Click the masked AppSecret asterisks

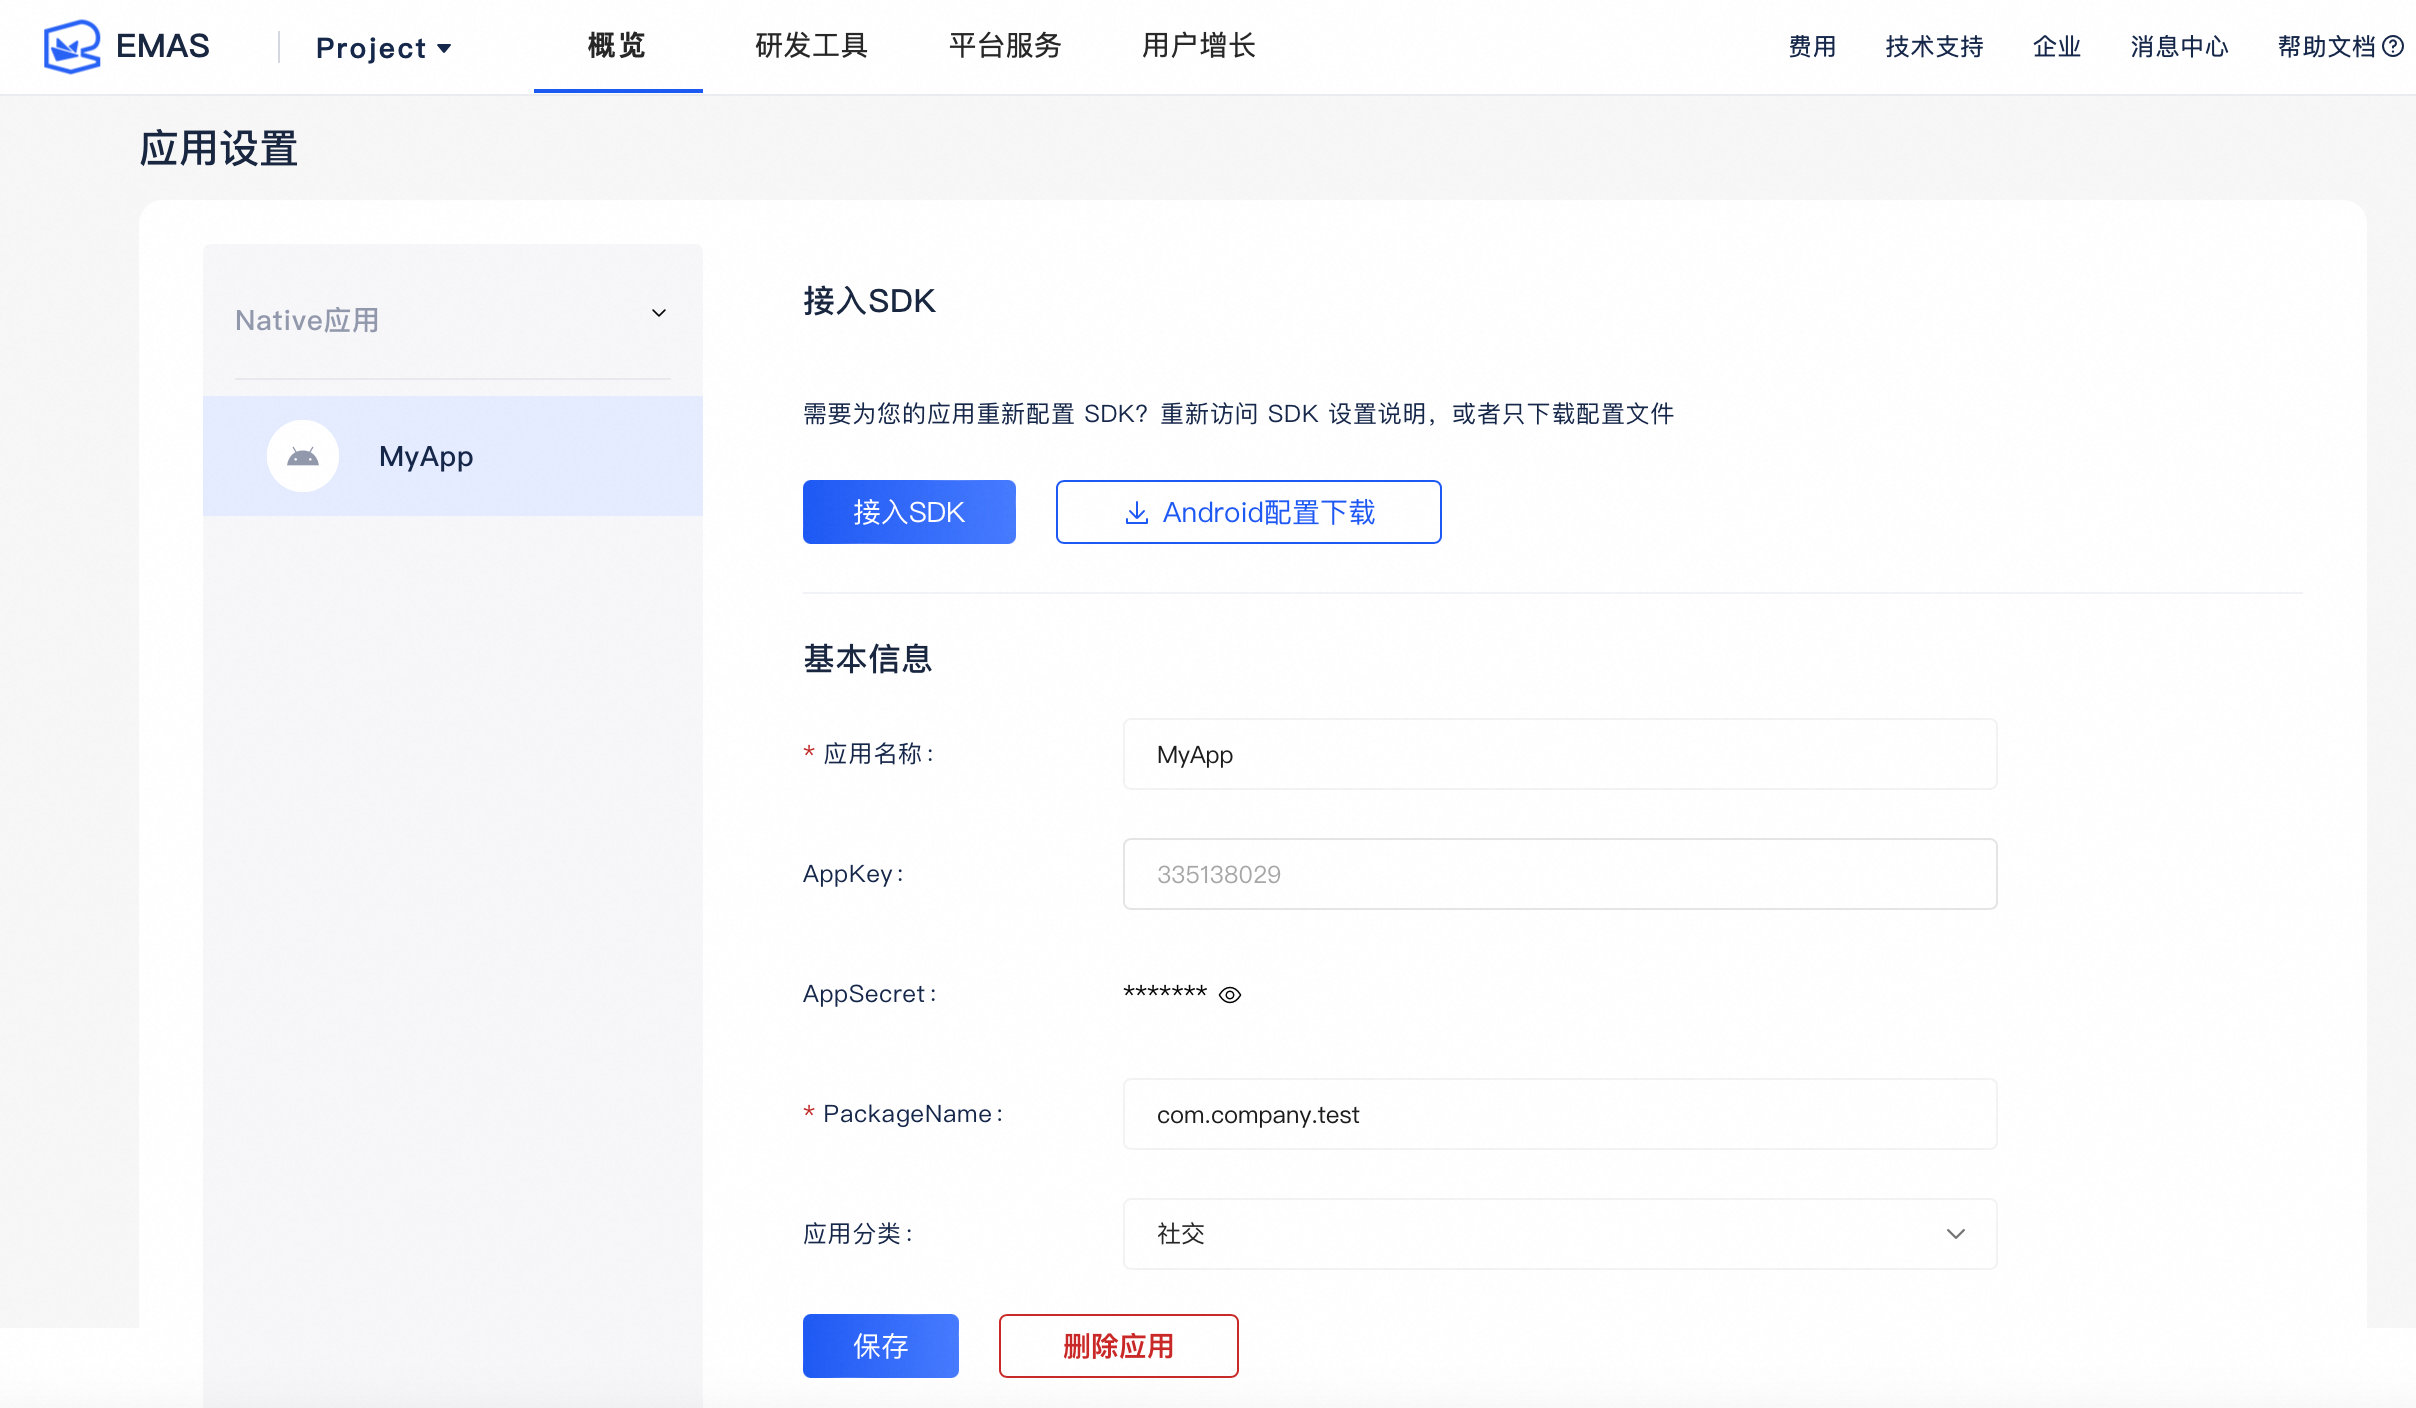(x=1165, y=994)
